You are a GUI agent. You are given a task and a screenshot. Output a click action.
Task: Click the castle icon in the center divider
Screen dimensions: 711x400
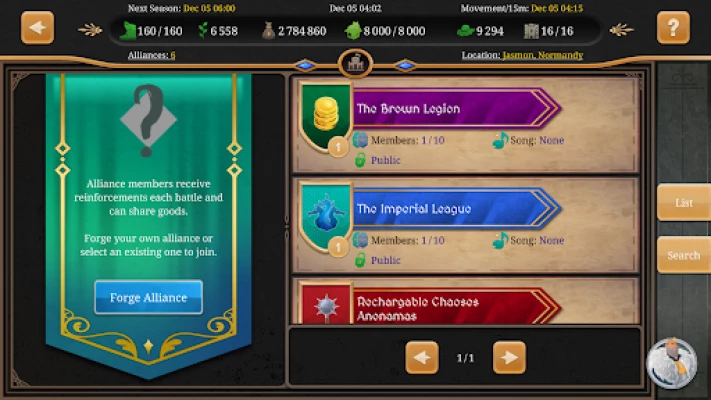pos(356,63)
